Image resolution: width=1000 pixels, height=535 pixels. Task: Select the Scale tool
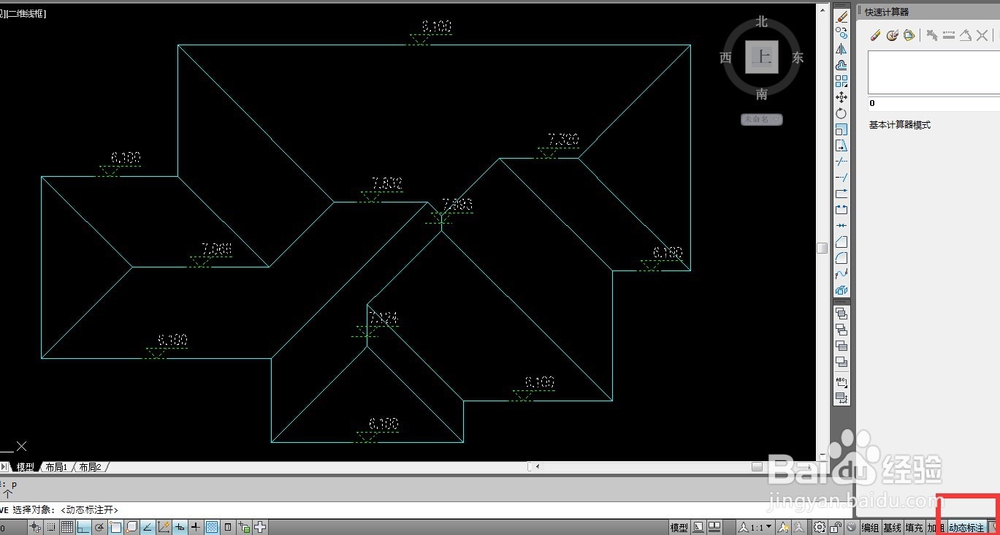(x=841, y=129)
